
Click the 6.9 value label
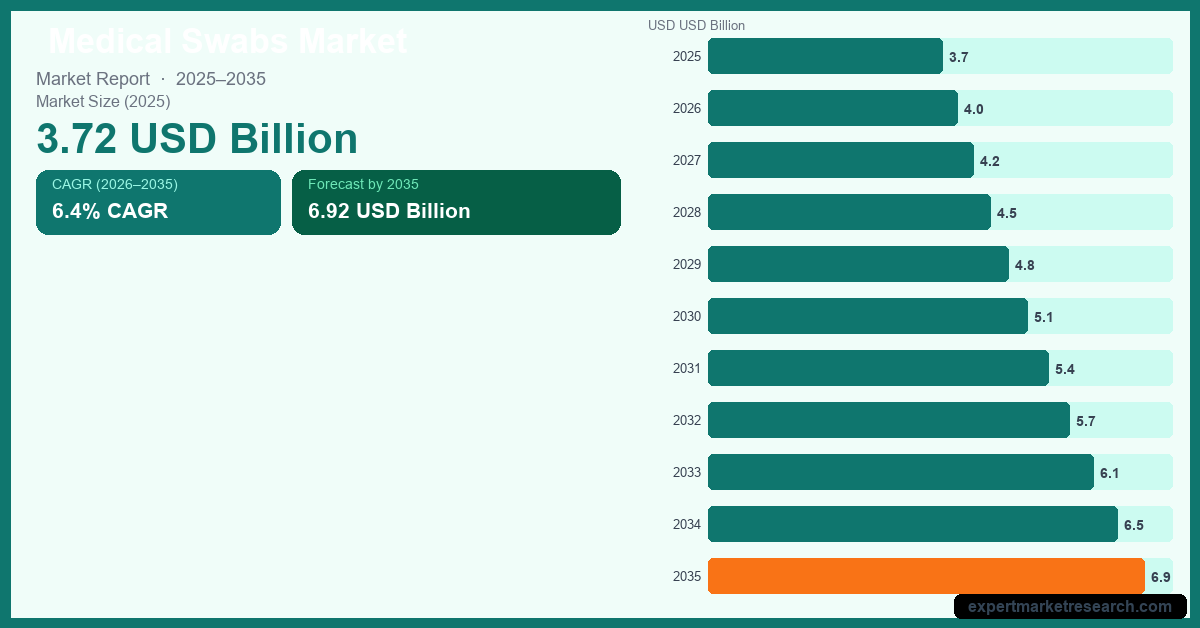pyautogui.click(x=1160, y=577)
